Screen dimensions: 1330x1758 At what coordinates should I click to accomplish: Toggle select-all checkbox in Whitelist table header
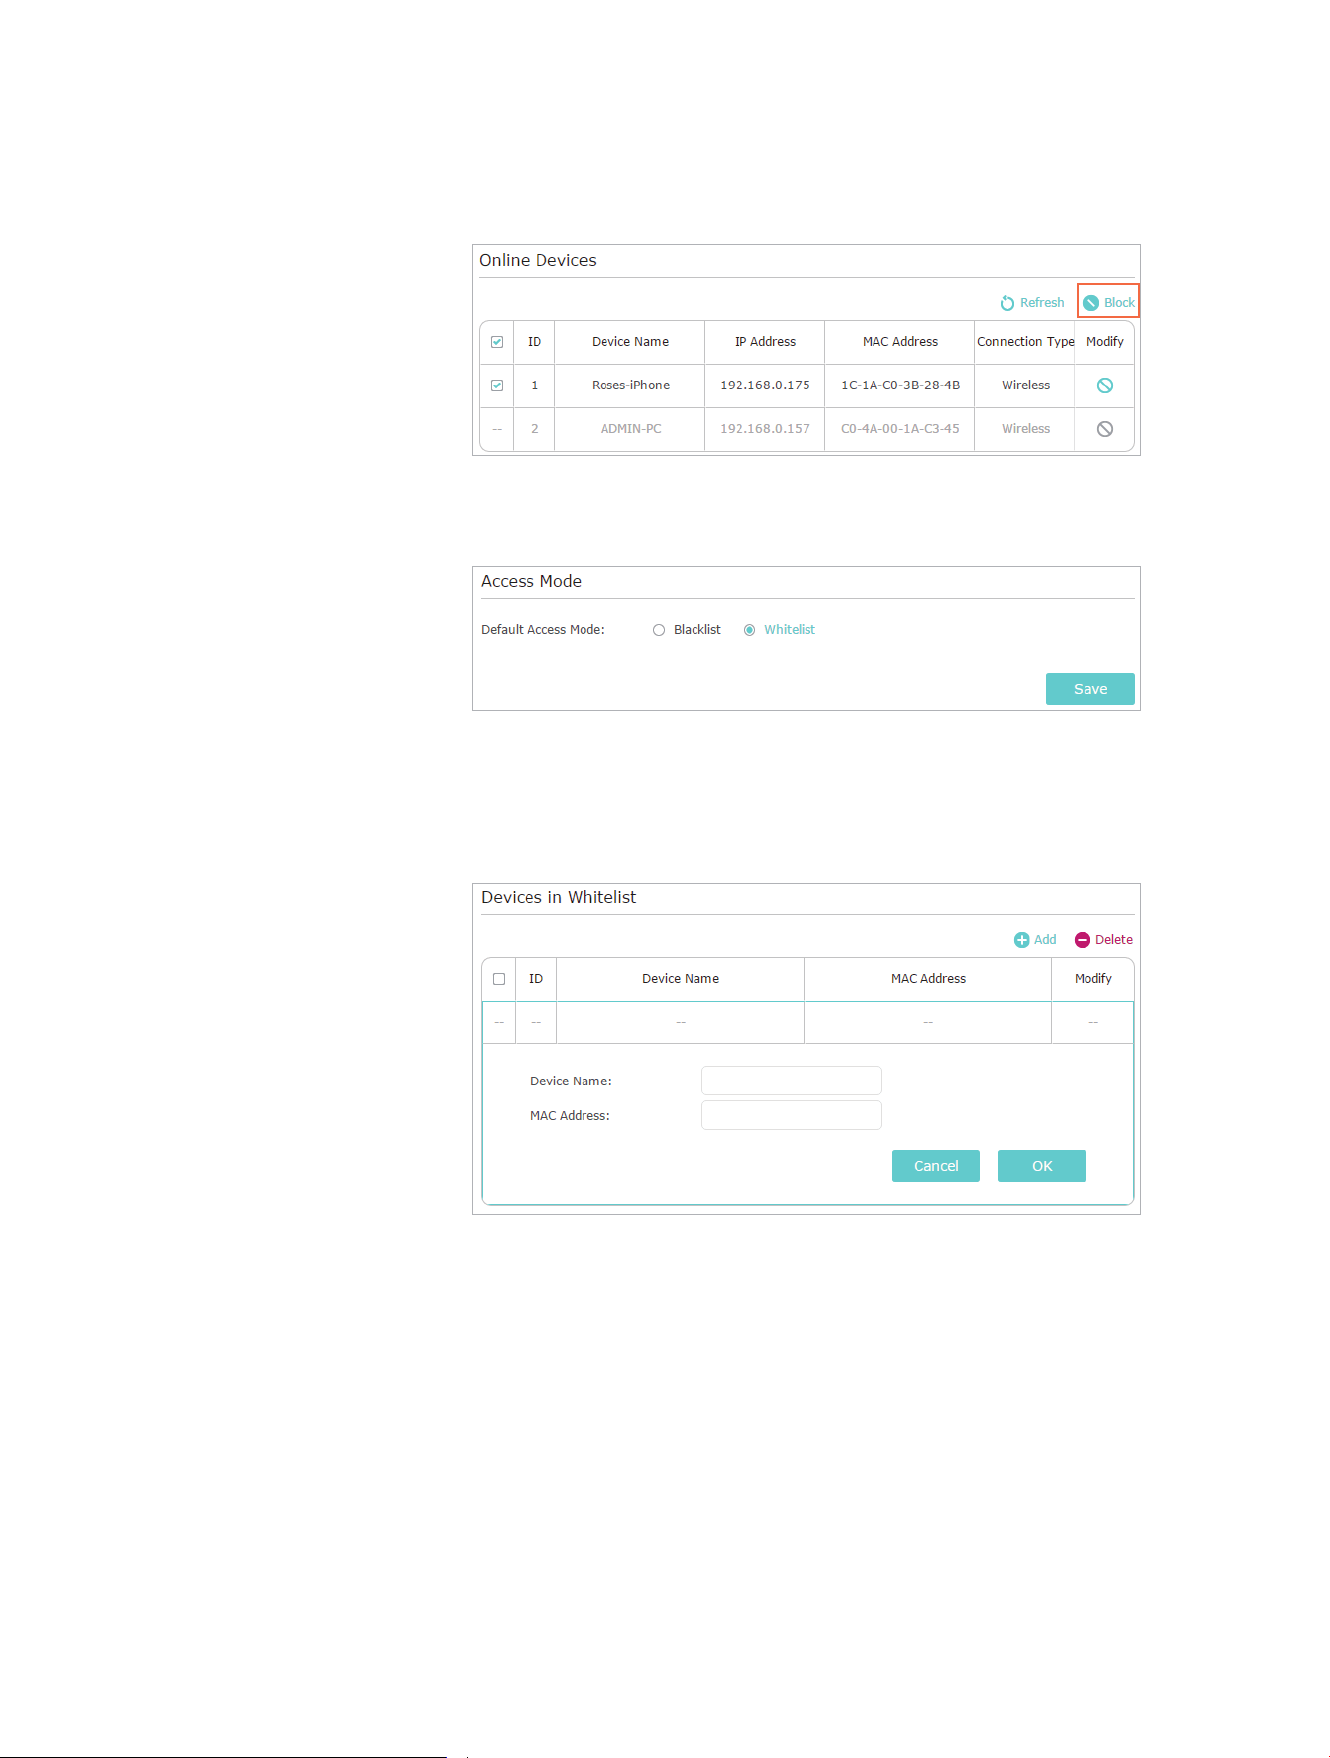[499, 979]
